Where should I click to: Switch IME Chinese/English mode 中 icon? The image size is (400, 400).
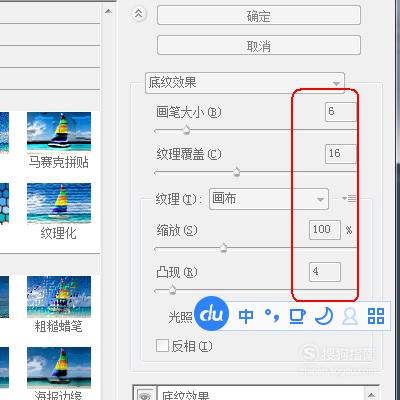click(x=246, y=316)
